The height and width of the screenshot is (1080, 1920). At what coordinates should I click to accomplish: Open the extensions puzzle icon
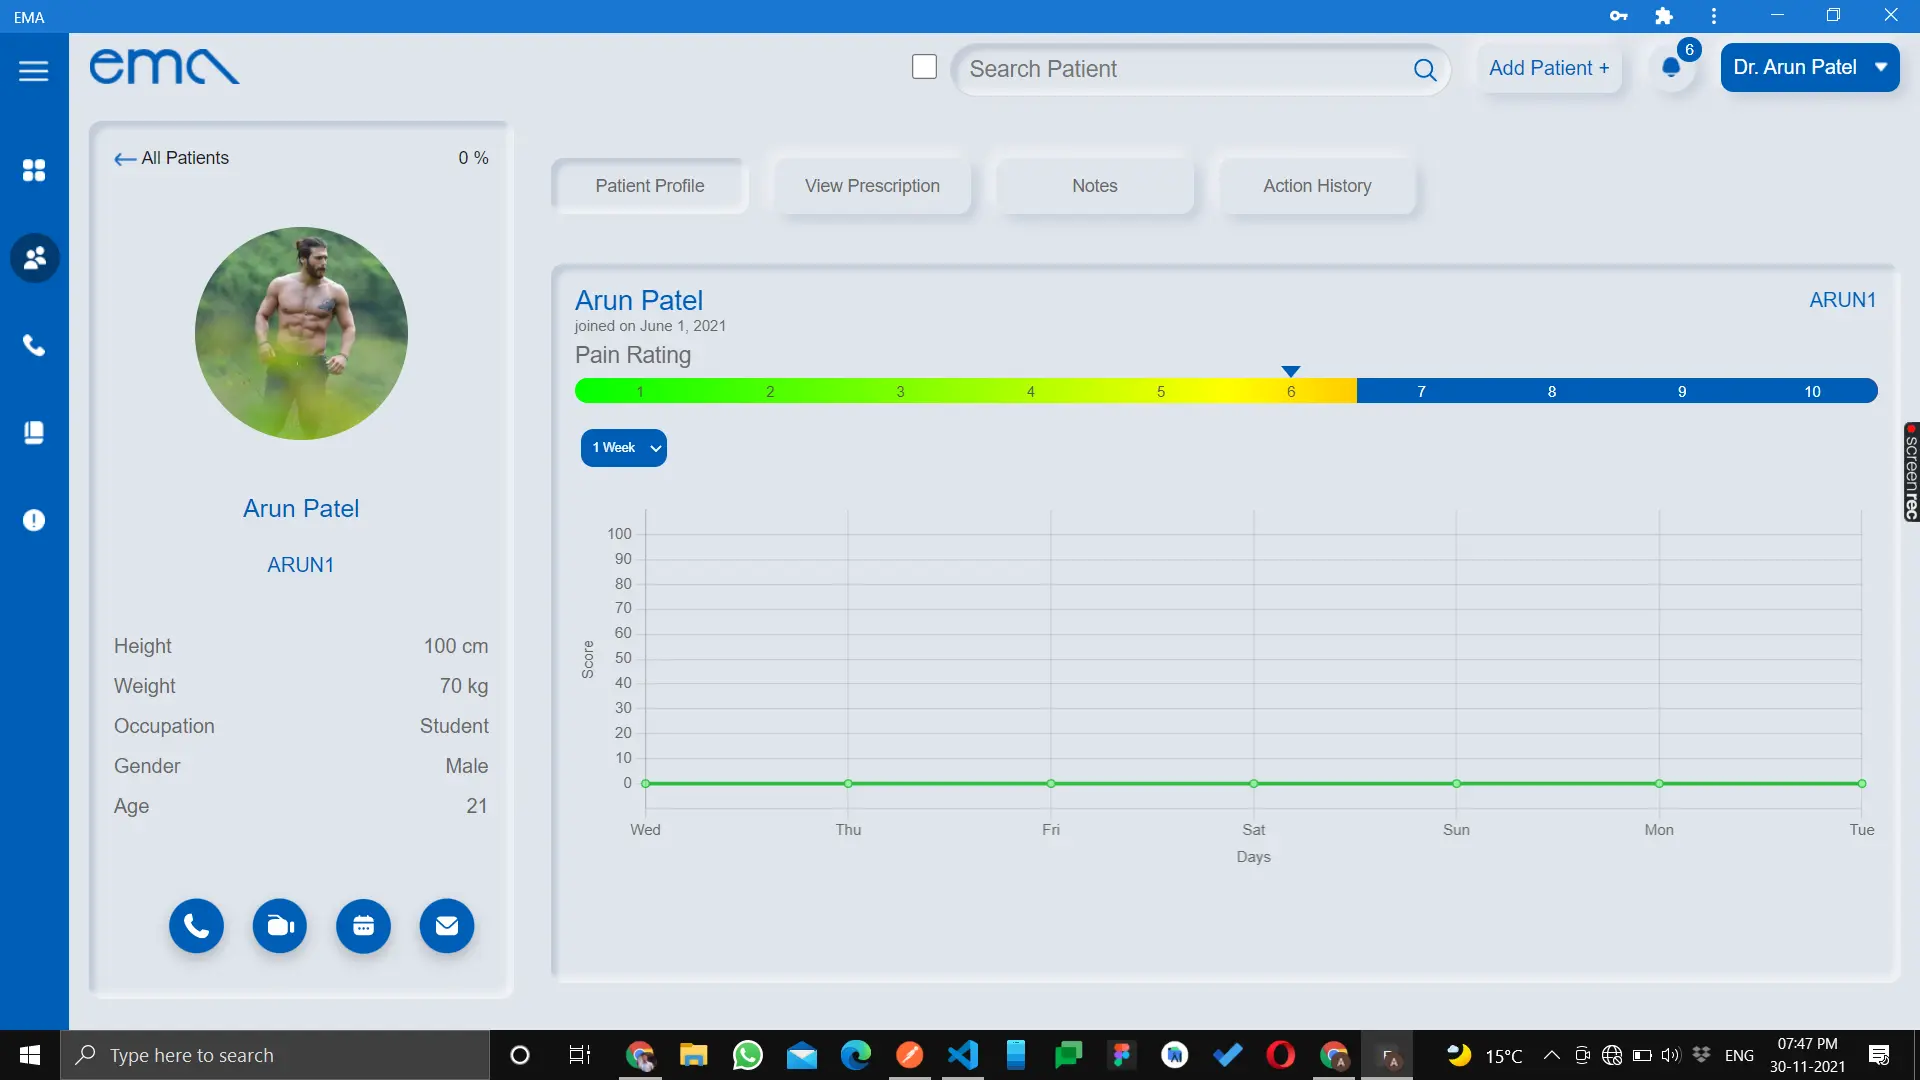tap(1664, 16)
